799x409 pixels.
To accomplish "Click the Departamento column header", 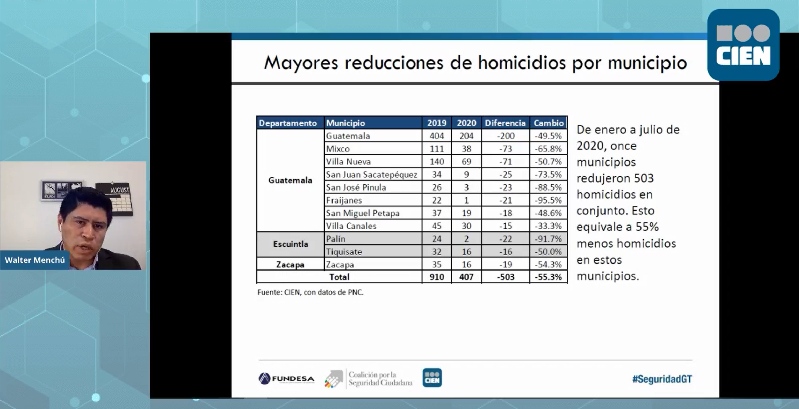I will tap(290, 123).
